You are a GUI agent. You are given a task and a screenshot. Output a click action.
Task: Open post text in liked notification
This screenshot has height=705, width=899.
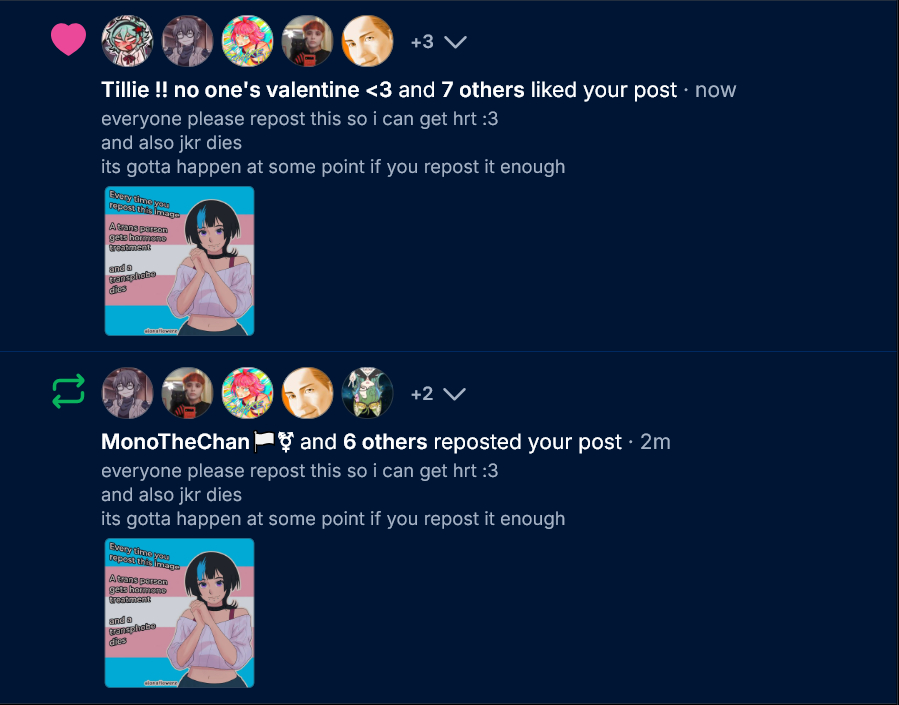pos(333,143)
